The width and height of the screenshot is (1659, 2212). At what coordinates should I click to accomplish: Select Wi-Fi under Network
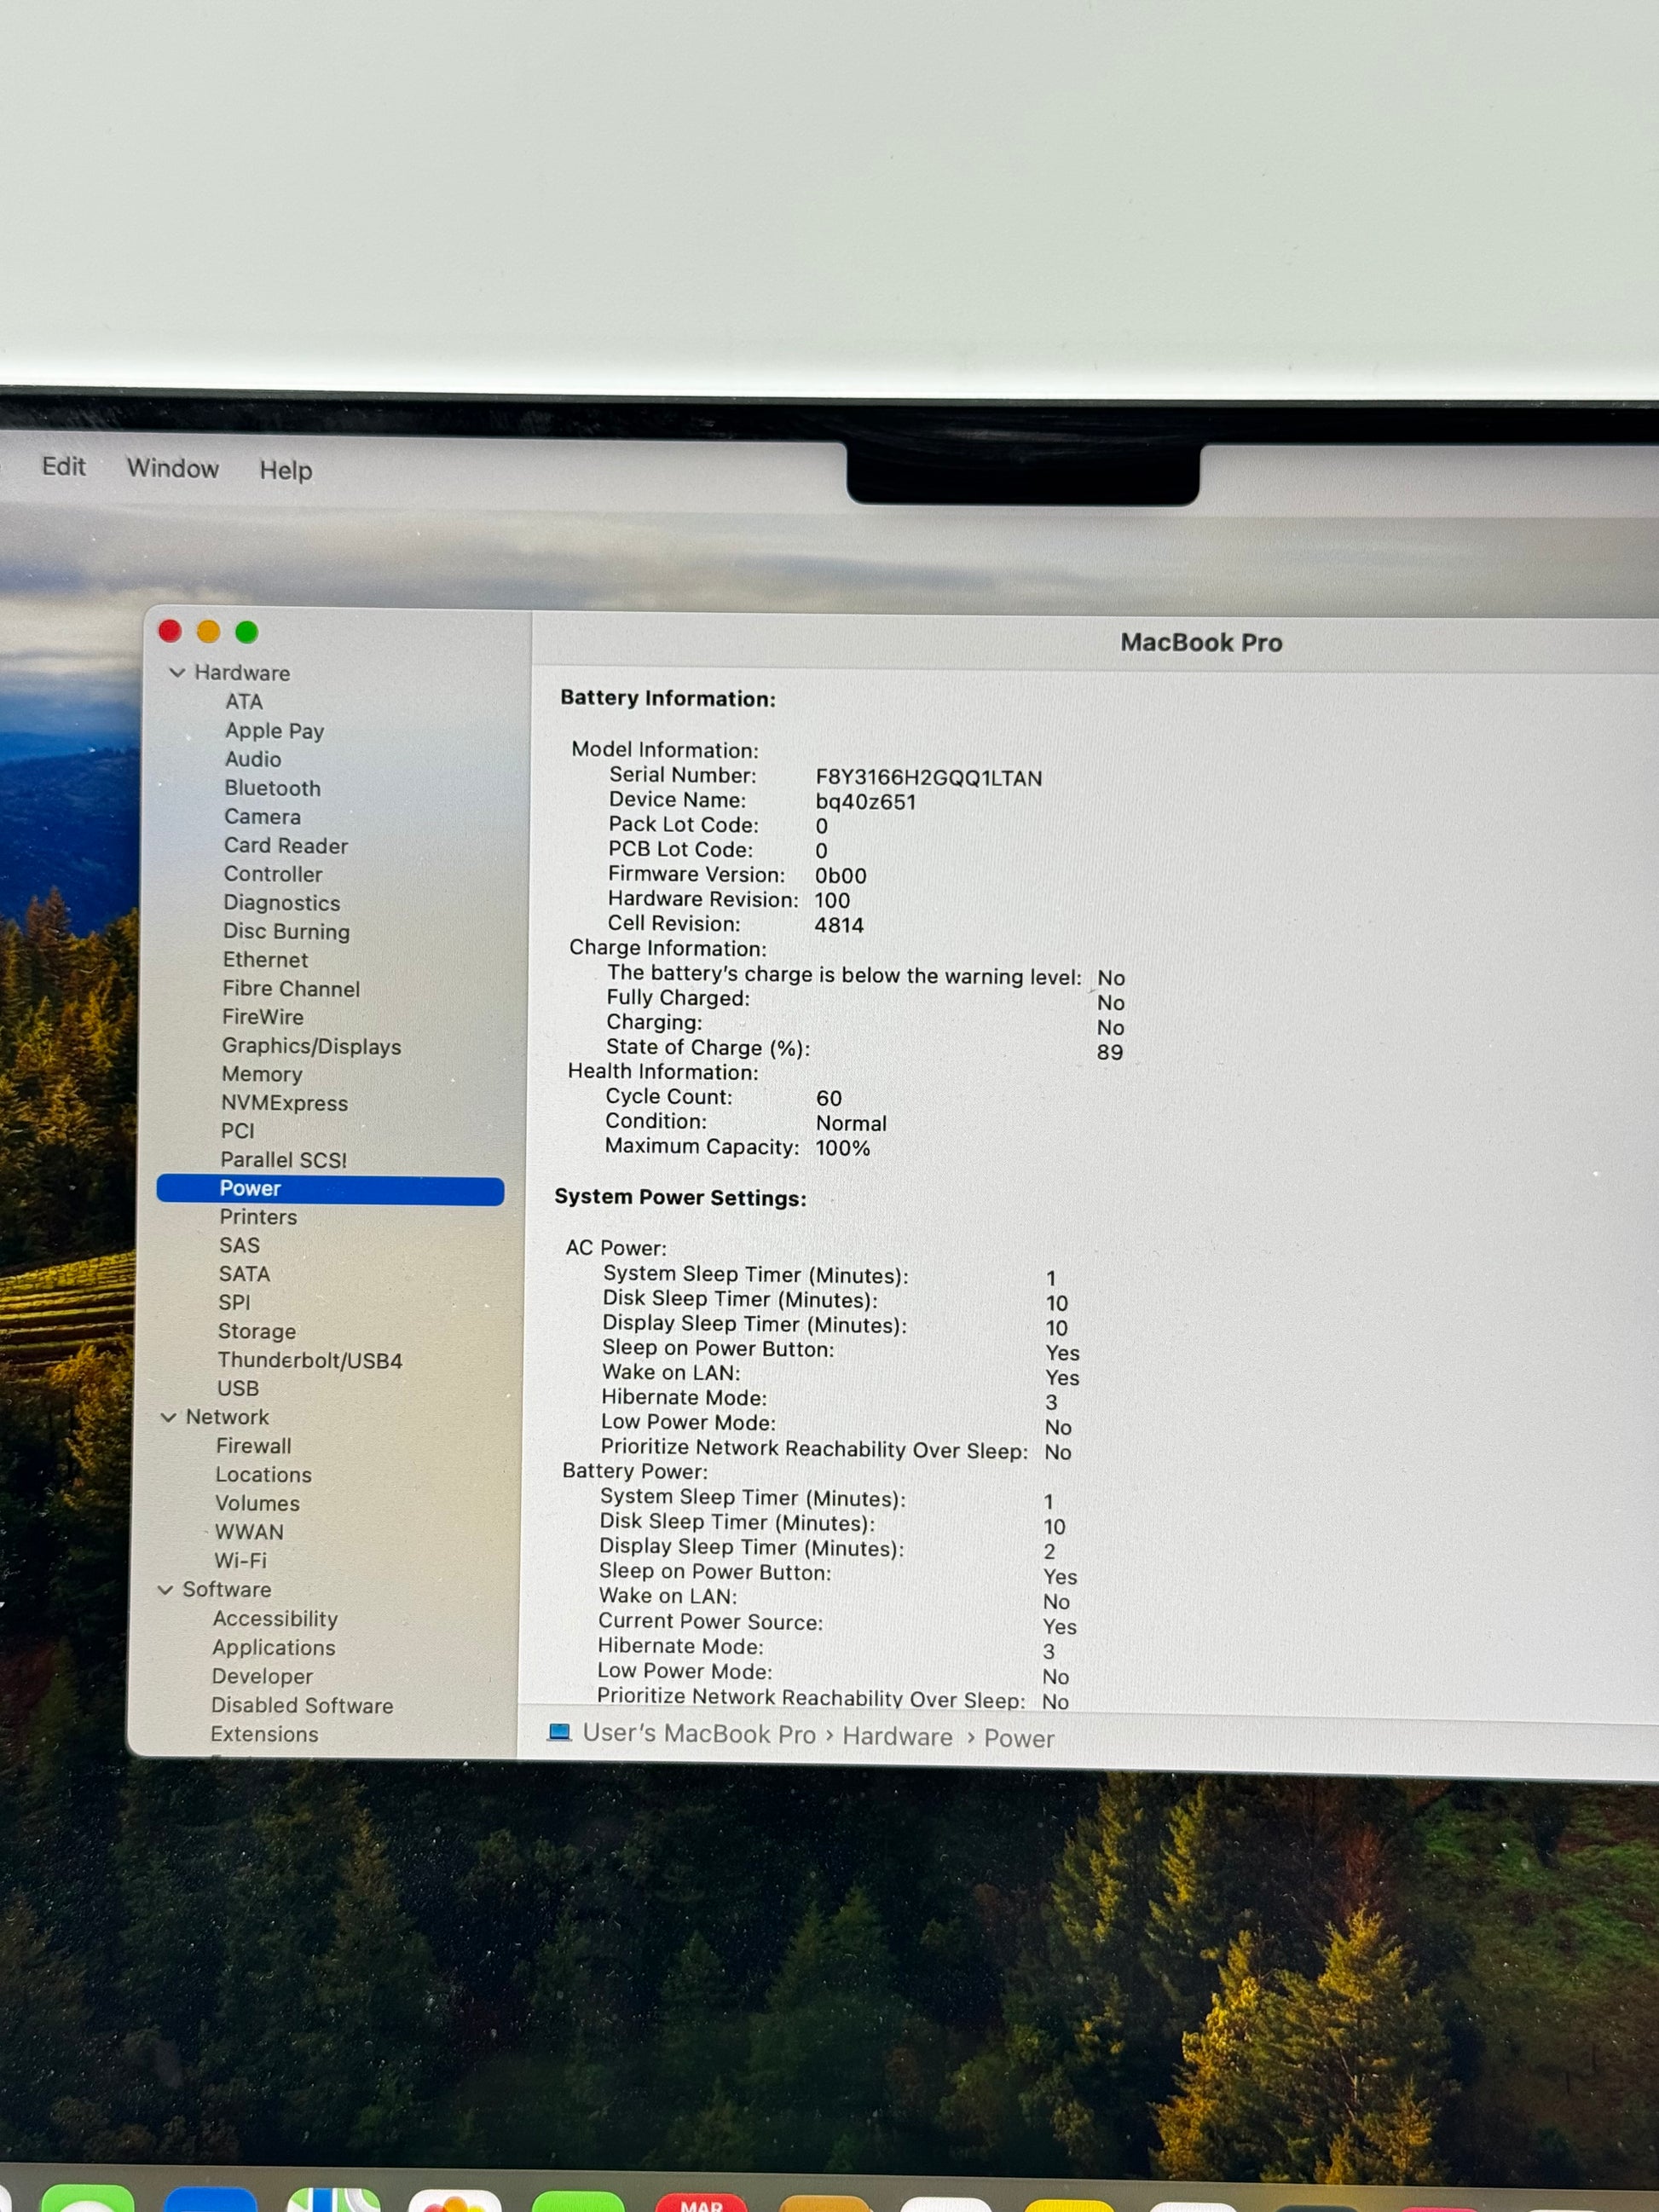coord(240,1561)
